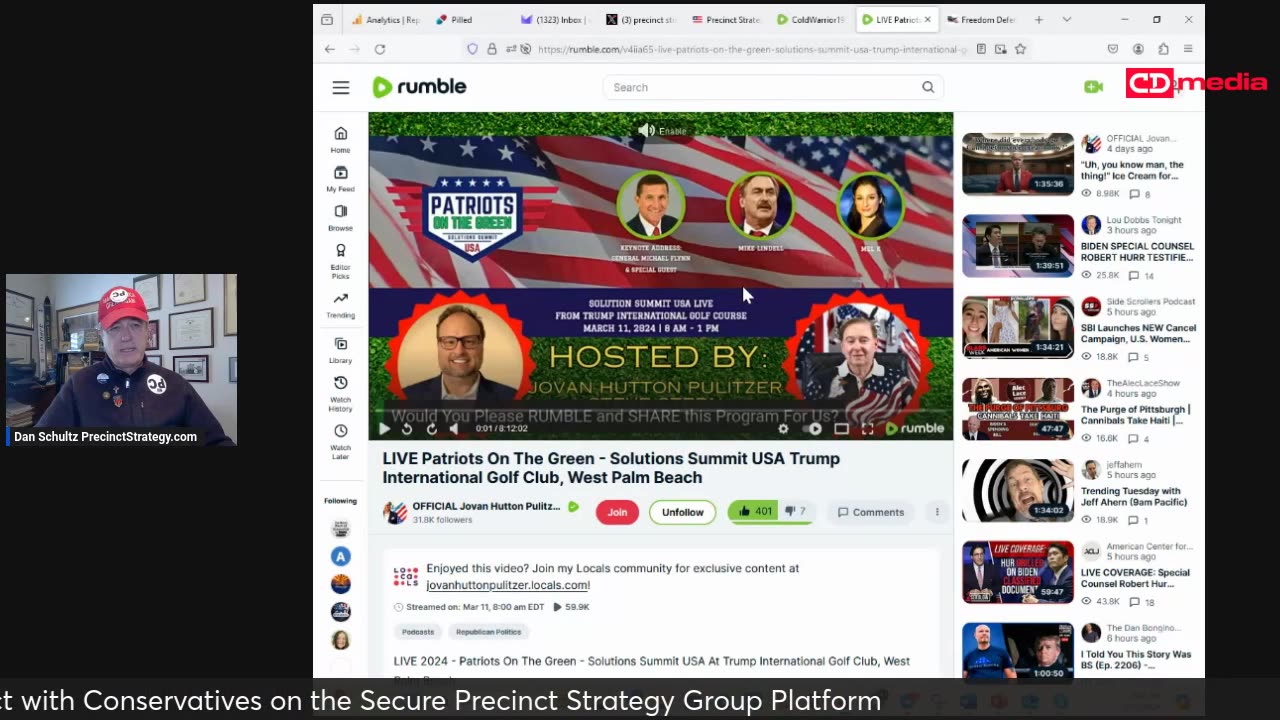Open Library in the sidebar

click(341, 350)
